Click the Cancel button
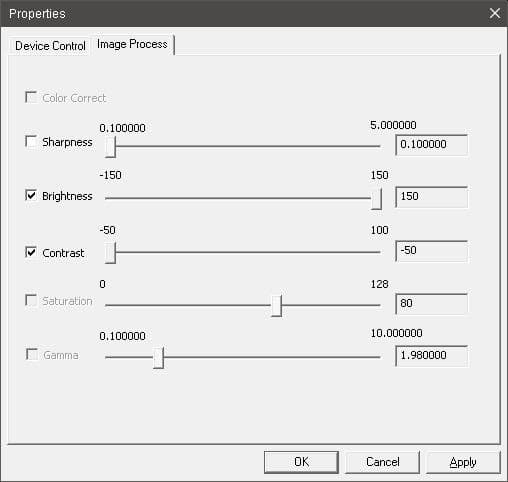The image size is (508, 482). 382,462
